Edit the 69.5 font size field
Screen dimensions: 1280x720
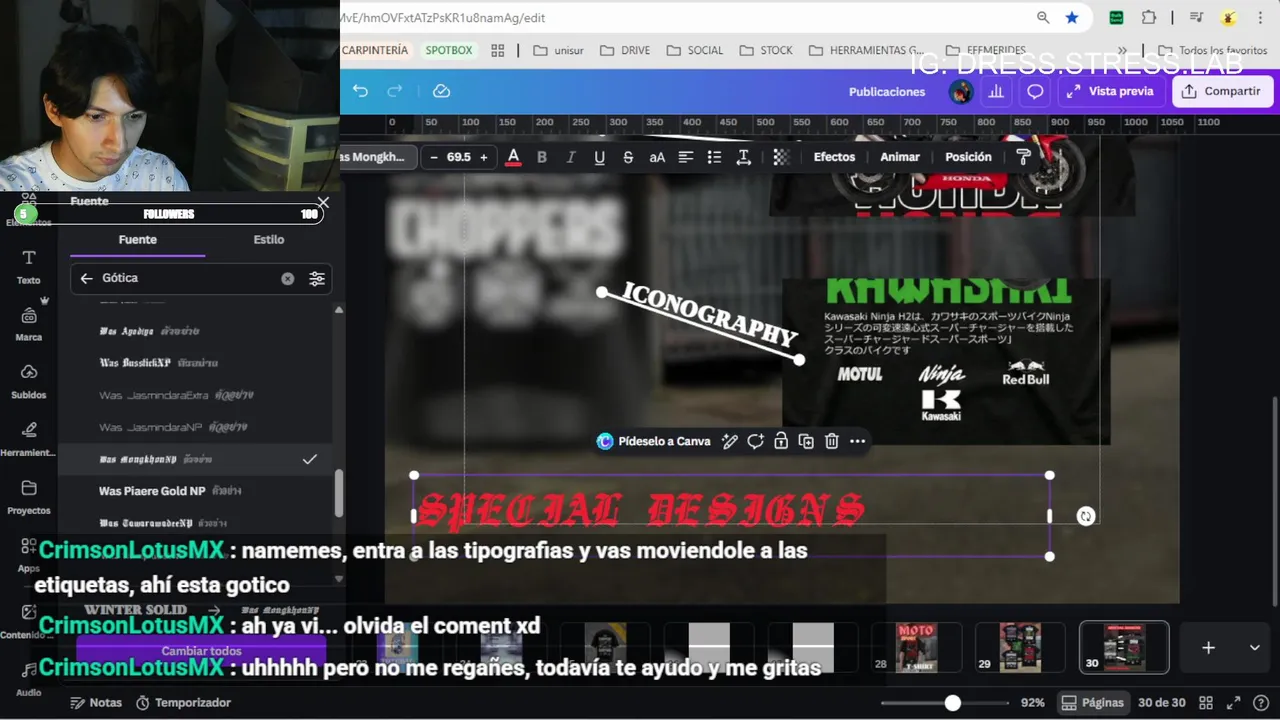[459, 157]
